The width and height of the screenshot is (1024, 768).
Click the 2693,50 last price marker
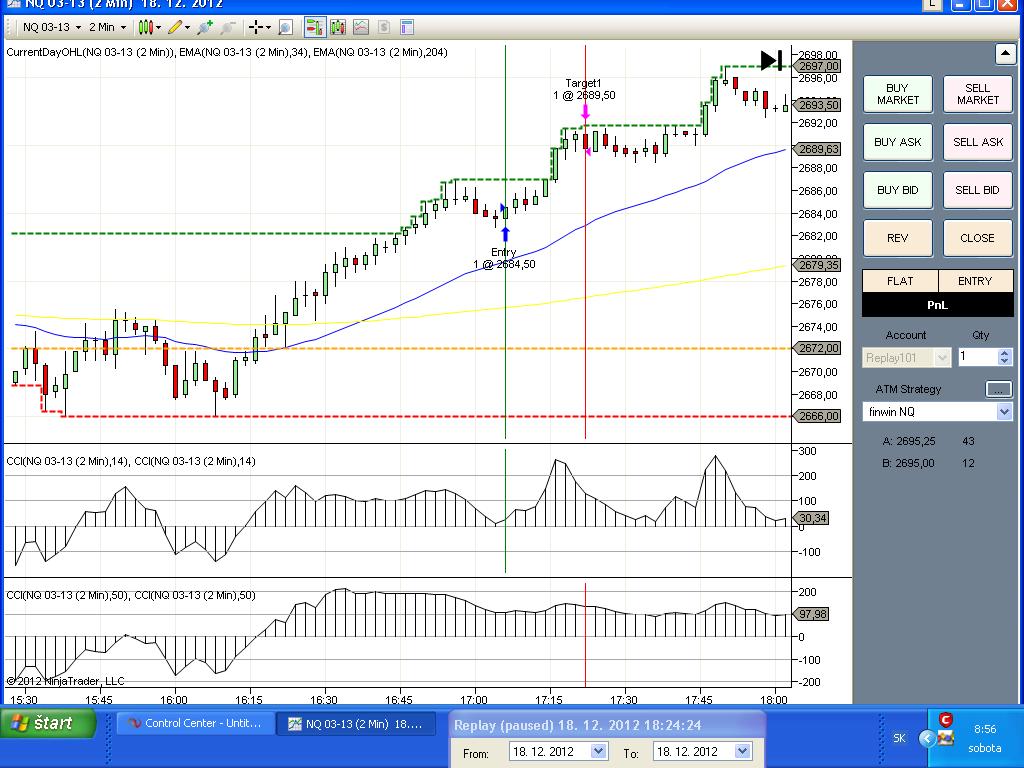click(x=818, y=104)
